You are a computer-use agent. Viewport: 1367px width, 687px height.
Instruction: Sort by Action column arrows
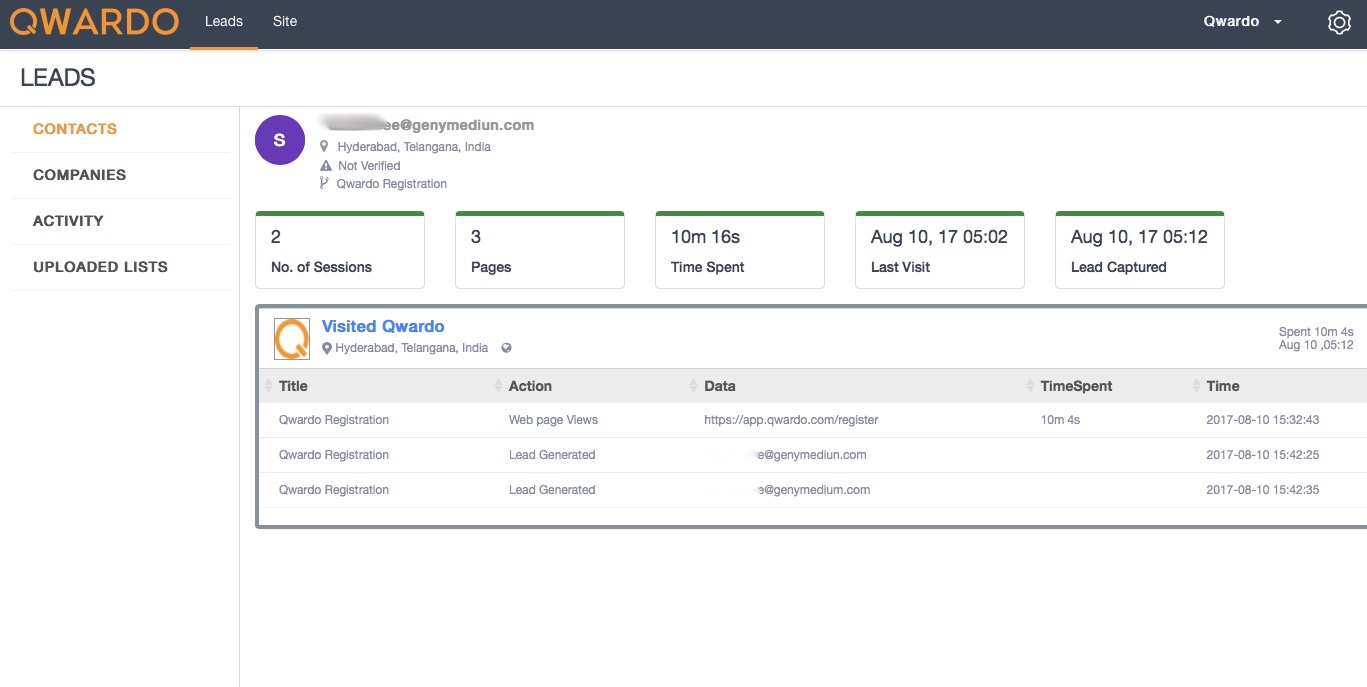[x=499, y=386]
